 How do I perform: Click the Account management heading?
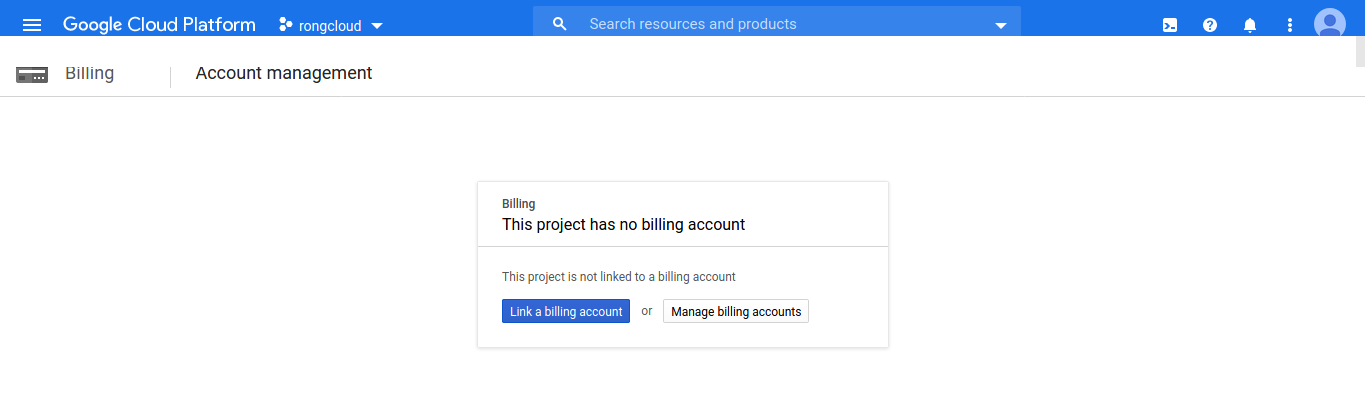coord(284,73)
